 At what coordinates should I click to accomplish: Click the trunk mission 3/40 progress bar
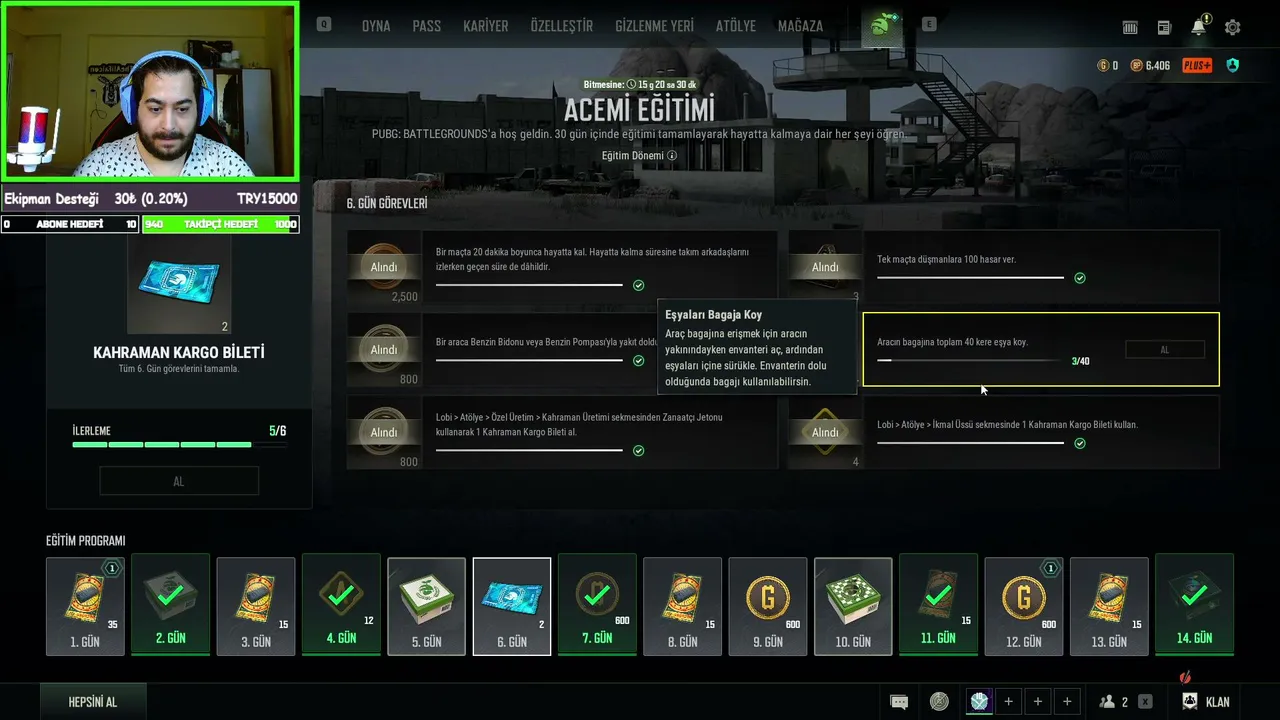point(970,361)
